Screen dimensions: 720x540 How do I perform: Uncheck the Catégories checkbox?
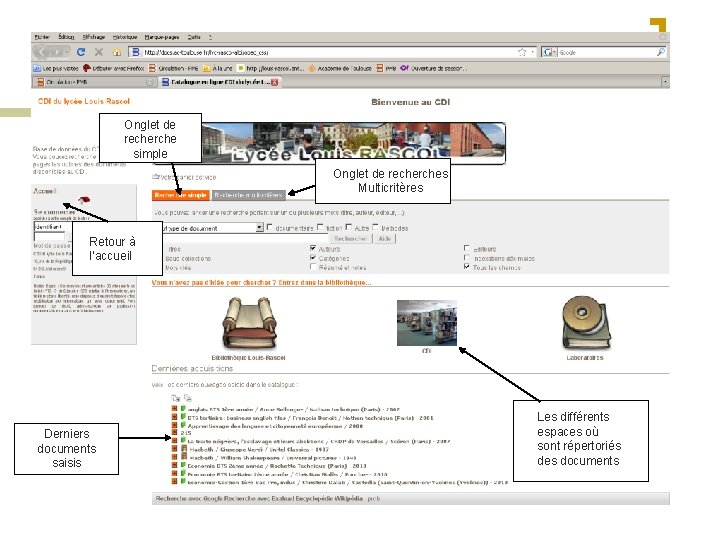(313, 258)
